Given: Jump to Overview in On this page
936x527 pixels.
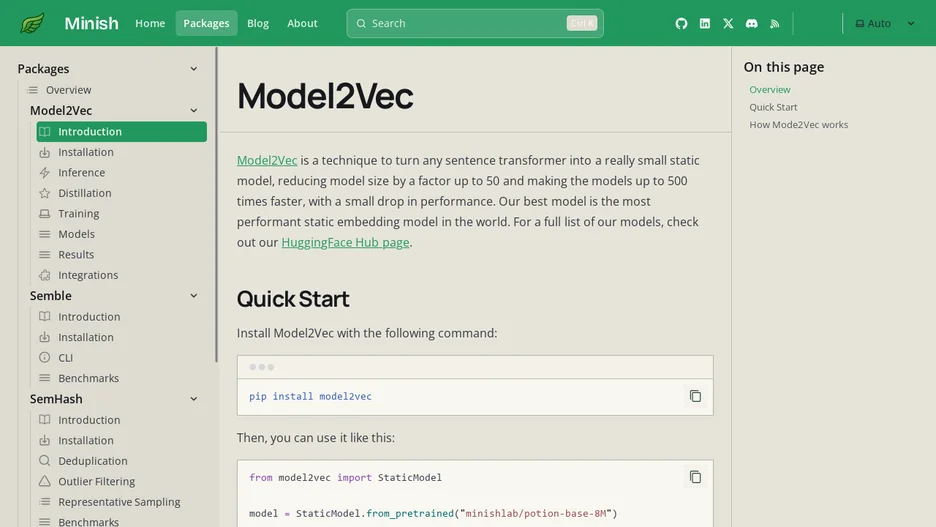Looking at the screenshot, I should tap(769, 90).
